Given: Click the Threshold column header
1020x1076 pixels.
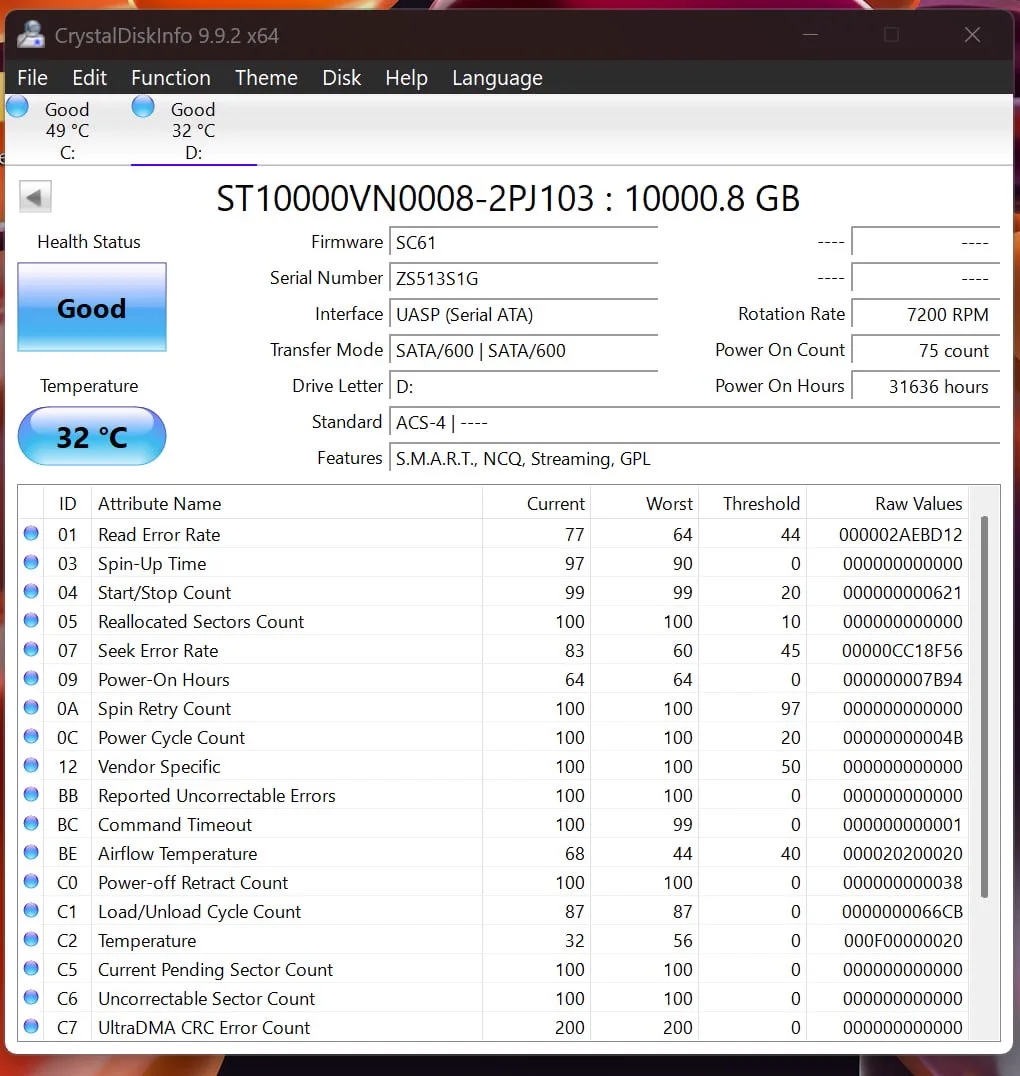Looking at the screenshot, I should coord(752,504).
